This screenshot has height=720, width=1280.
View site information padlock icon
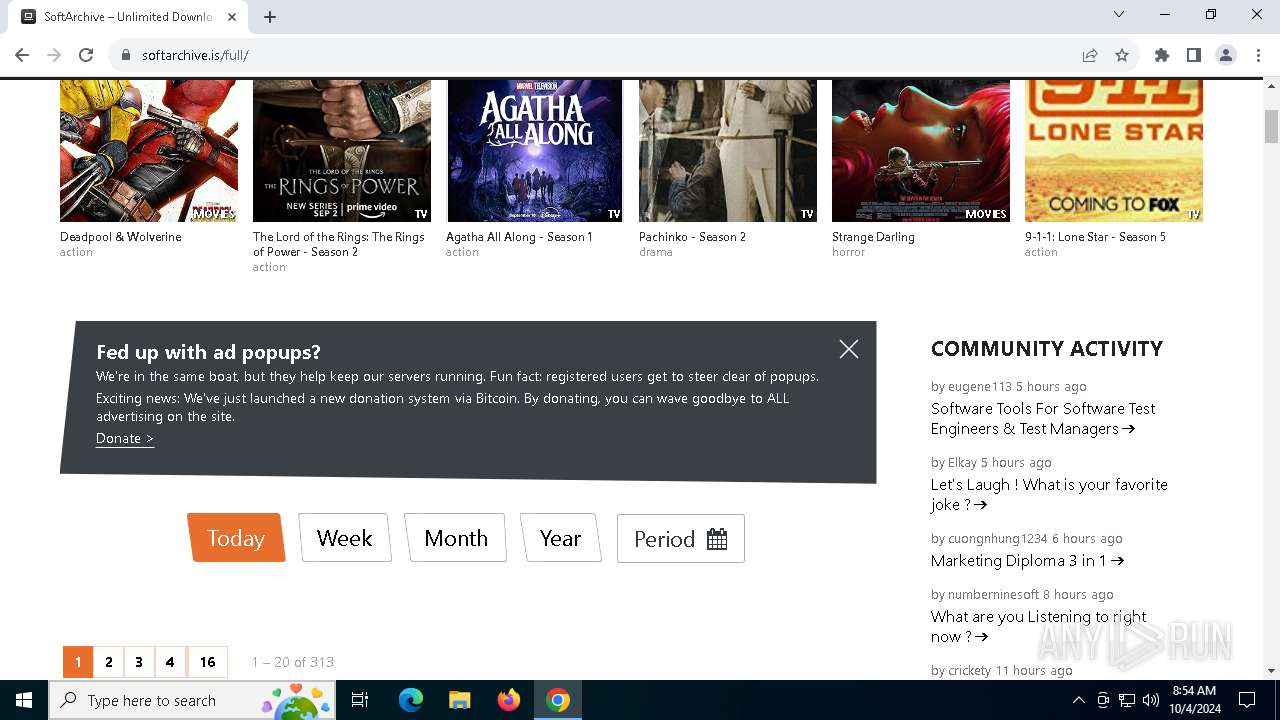click(x=126, y=55)
